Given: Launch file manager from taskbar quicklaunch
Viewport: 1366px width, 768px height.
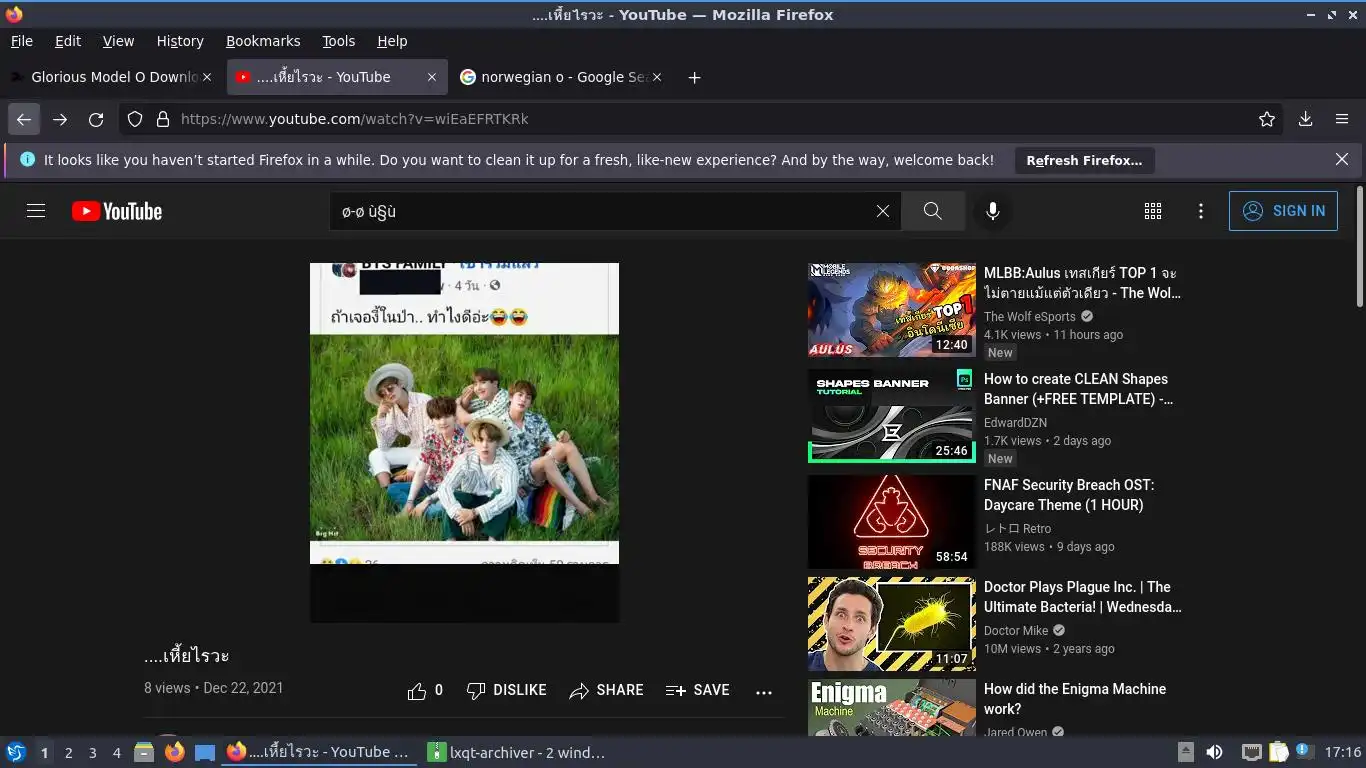Looking at the screenshot, I should click(x=144, y=752).
